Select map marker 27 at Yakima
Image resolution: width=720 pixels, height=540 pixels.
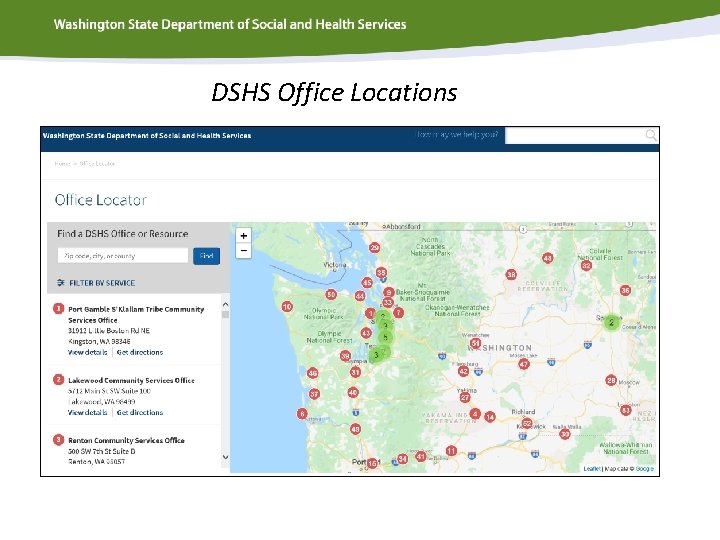465,397
